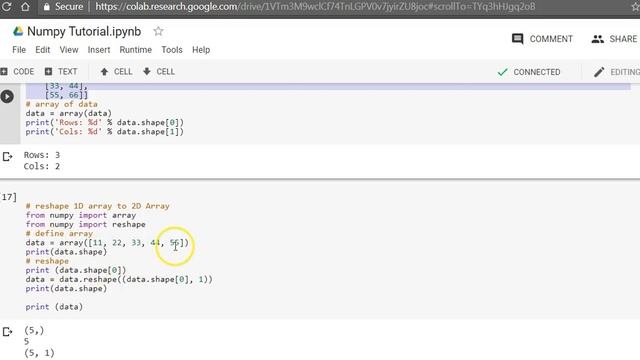This screenshot has height=360, width=640.
Task: Click the 'Rows: 3' output text
Action: pos(42,155)
